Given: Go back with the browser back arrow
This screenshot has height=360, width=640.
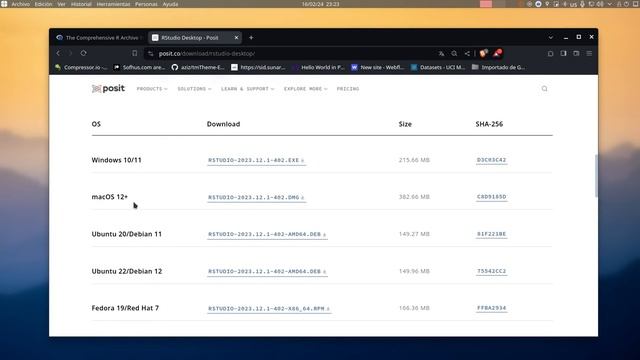Looking at the screenshot, I should pyautogui.click(x=58, y=53).
